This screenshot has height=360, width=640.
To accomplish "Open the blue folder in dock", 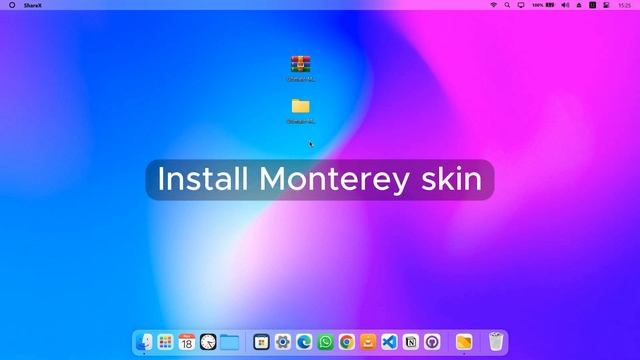I will tap(229, 342).
